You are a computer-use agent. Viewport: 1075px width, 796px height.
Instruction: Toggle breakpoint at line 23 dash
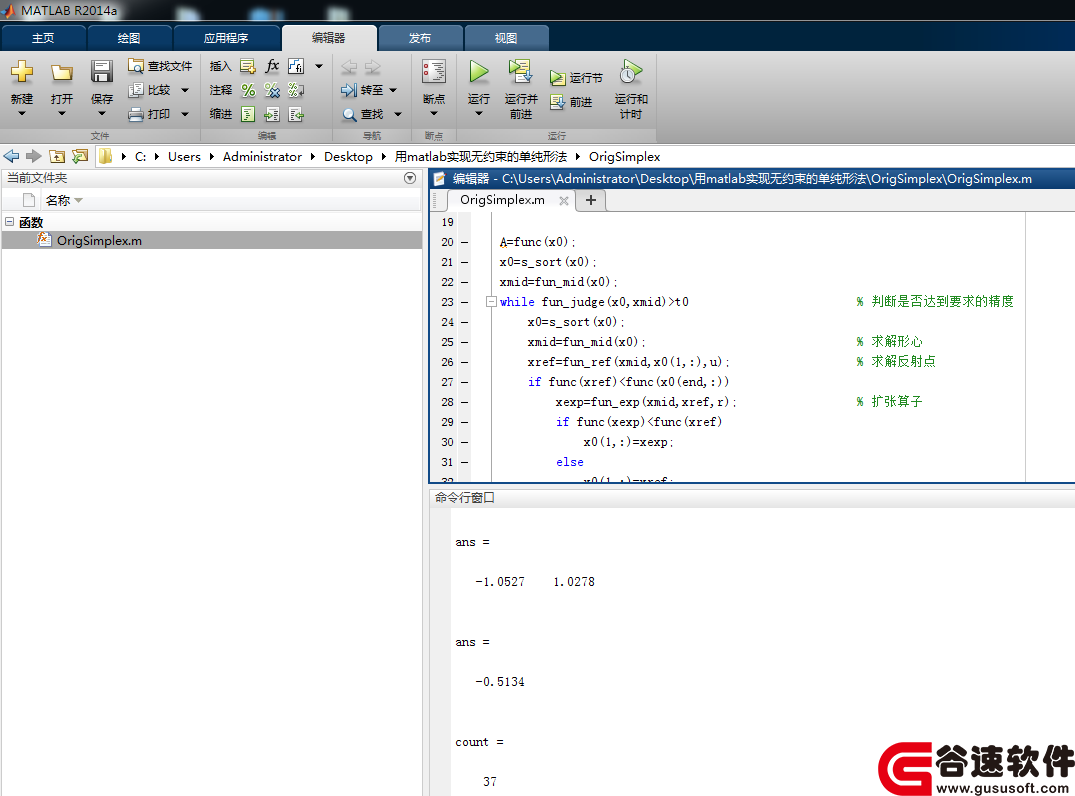464,302
